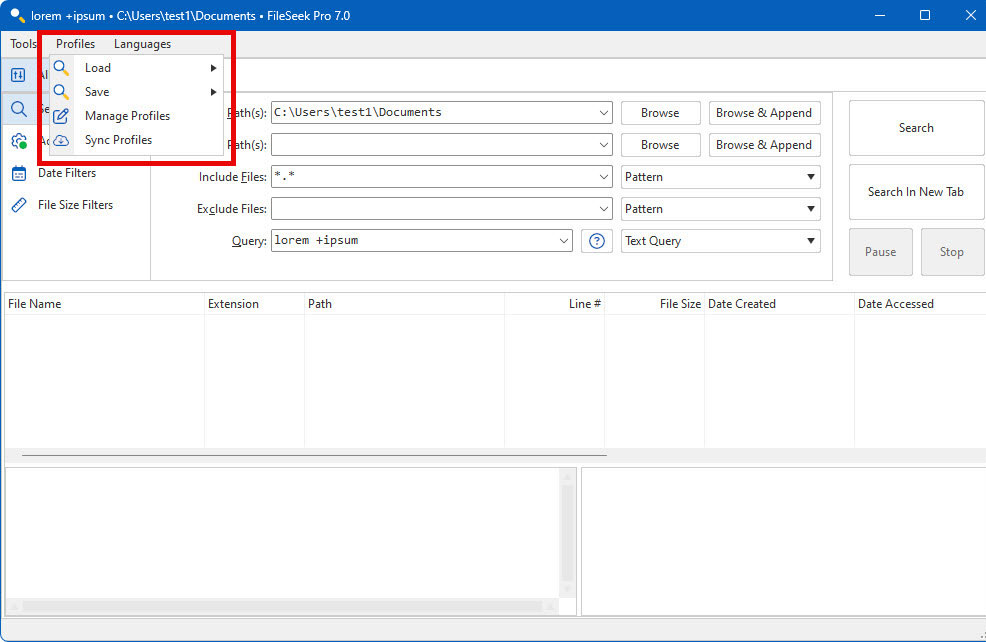Click the Manage Profiles pencil icon
This screenshot has height=642, width=986.
(61, 116)
